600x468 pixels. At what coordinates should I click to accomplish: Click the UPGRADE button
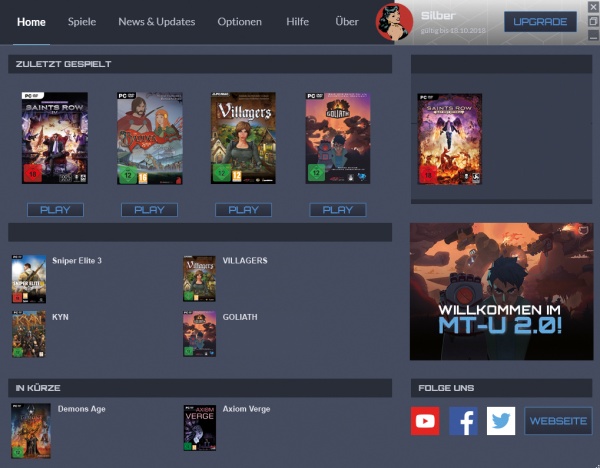point(540,22)
